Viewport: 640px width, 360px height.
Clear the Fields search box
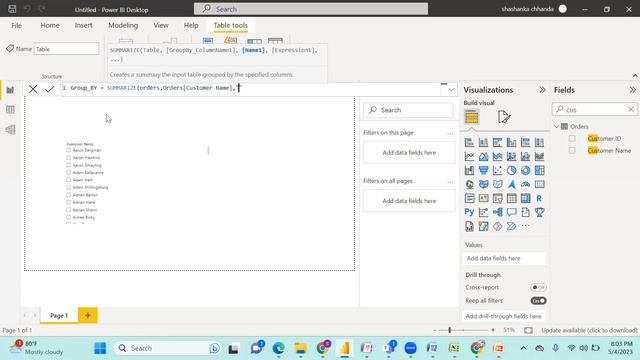pyautogui.click(x=631, y=109)
